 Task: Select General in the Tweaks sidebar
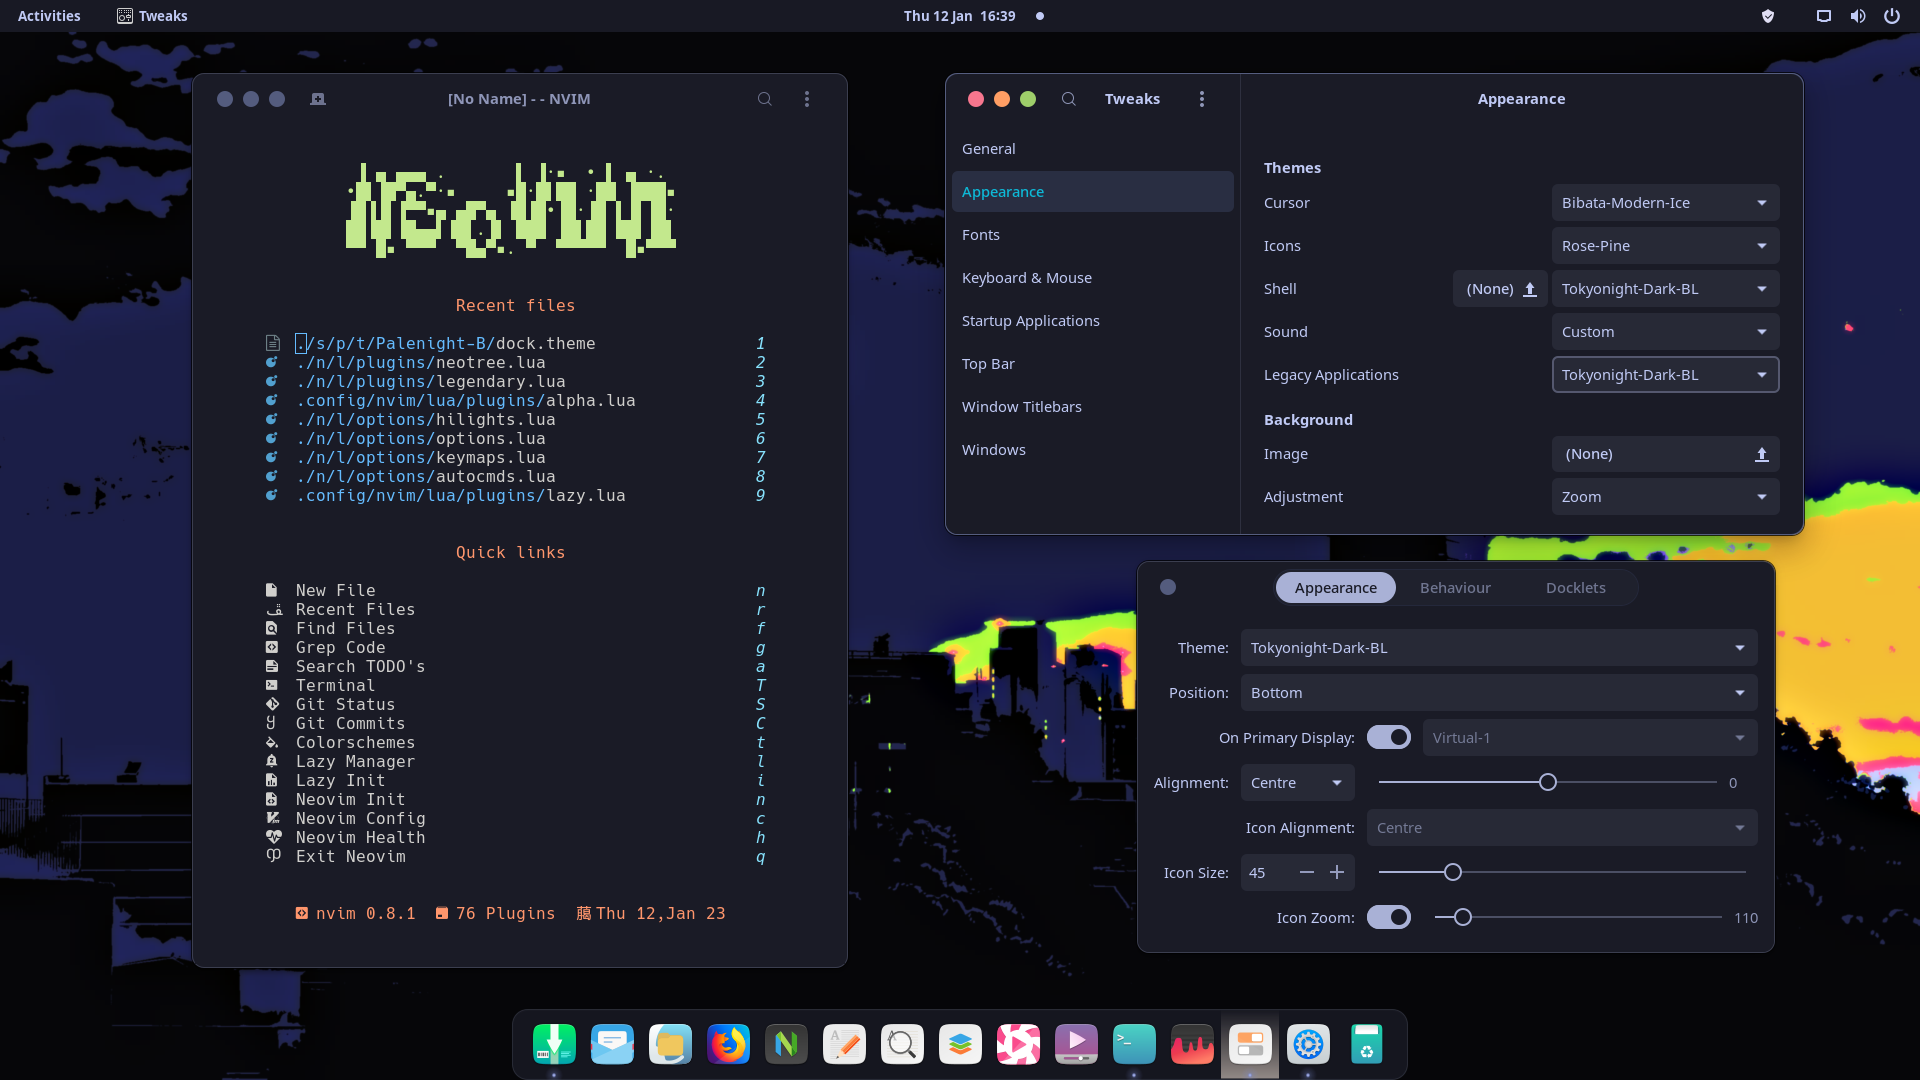tap(1092, 149)
